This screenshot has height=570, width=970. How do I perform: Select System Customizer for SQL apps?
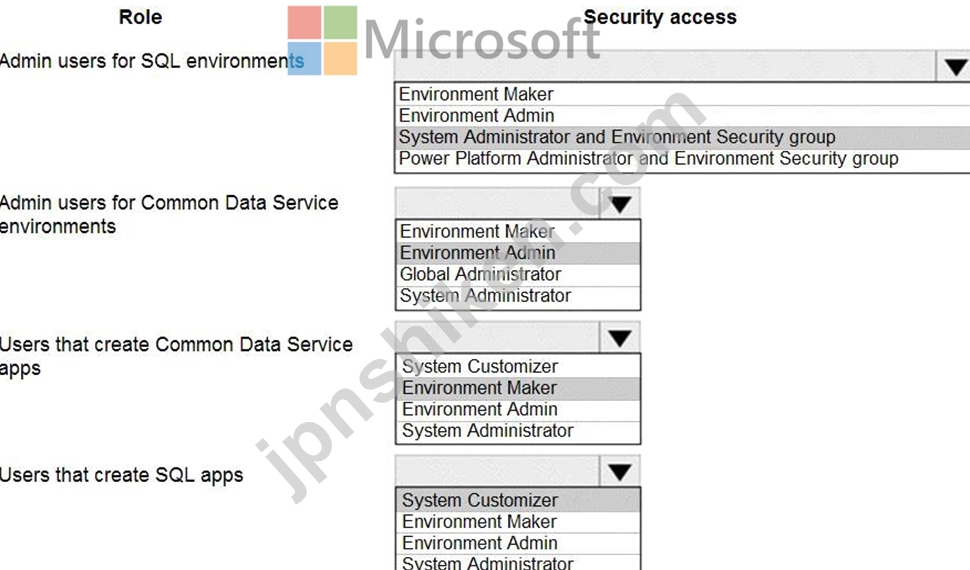pyautogui.click(x=518, y=500)
